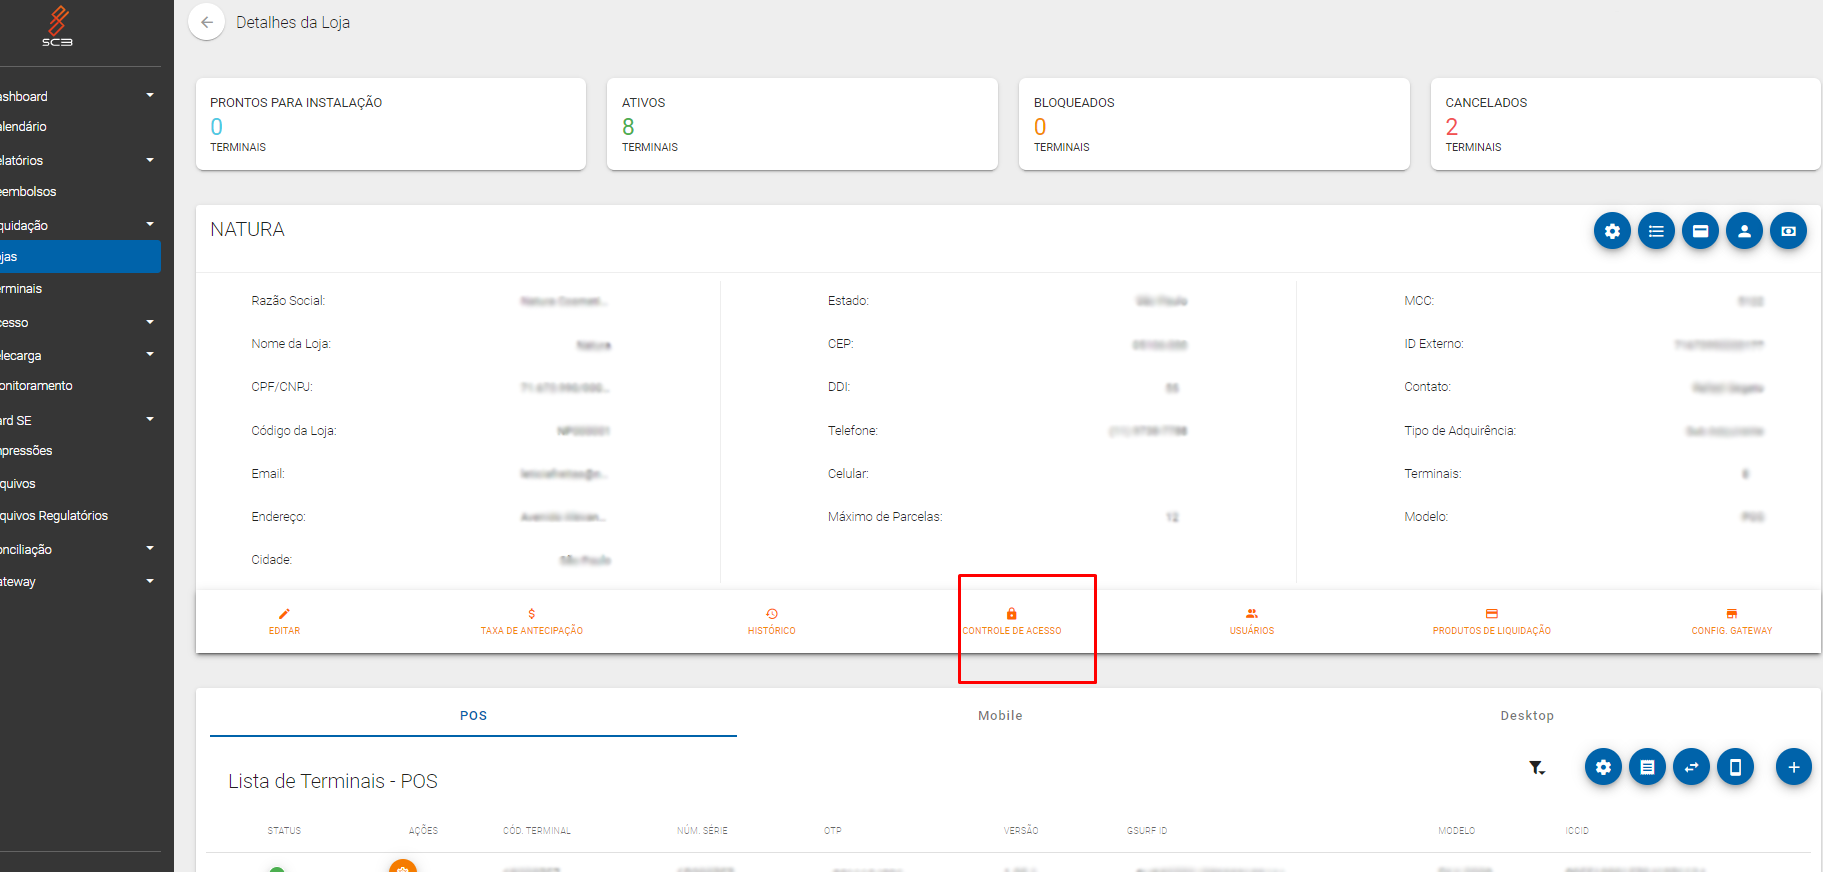The image size is (1823, 872).
Task: Open the gear settings icon in NATURA header
Action: tap(1612, 231)
